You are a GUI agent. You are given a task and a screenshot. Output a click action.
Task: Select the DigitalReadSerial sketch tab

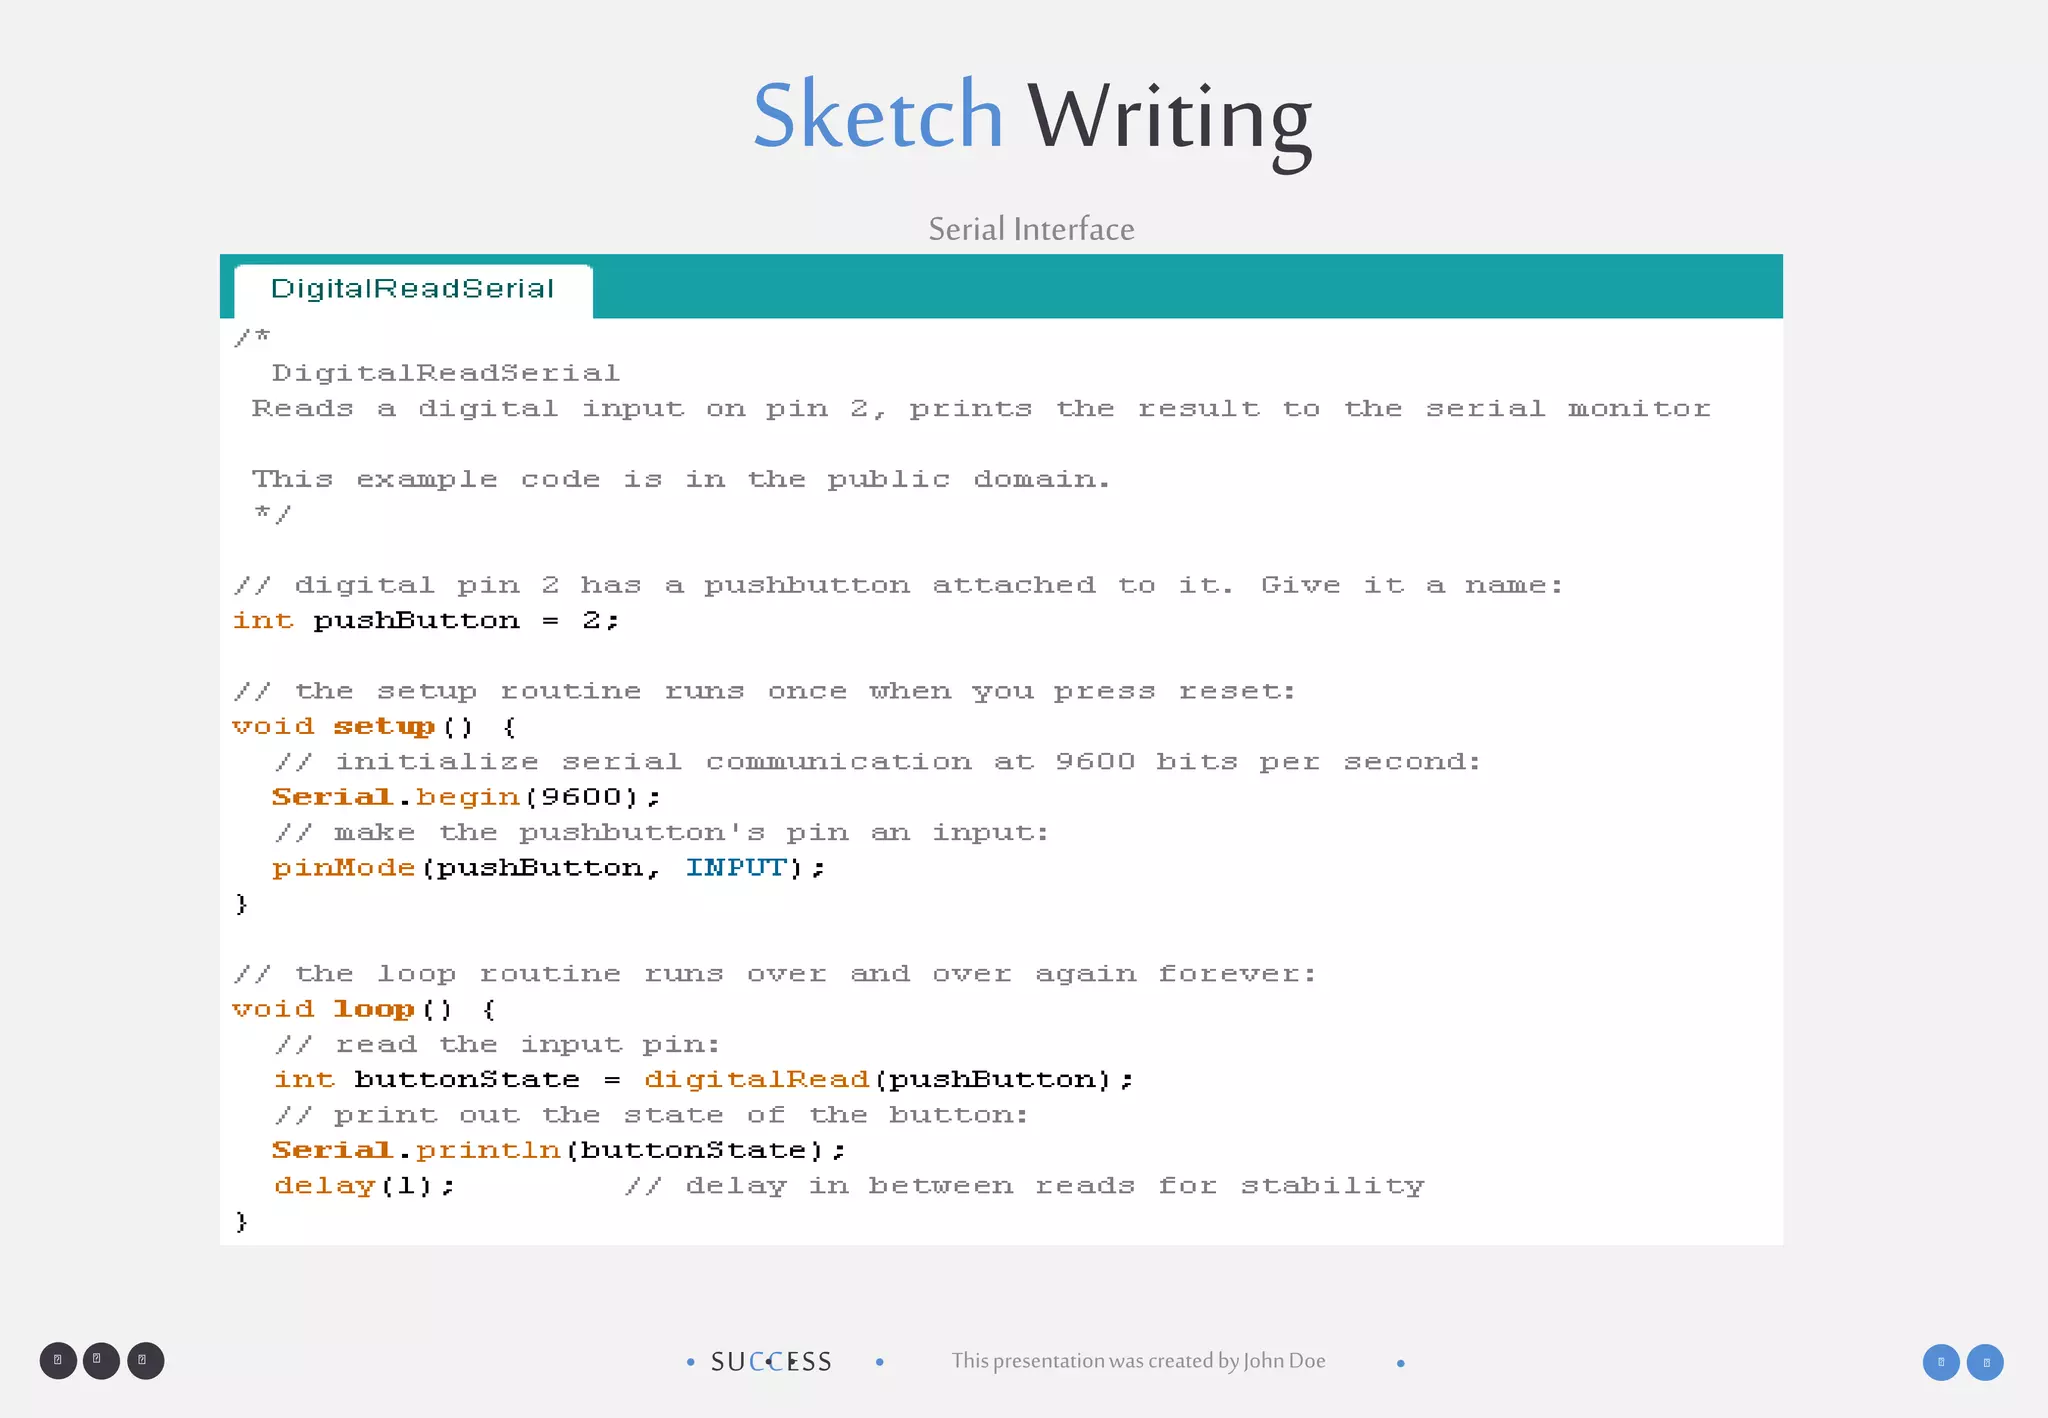pyautogui.click(x=412, y=290)
